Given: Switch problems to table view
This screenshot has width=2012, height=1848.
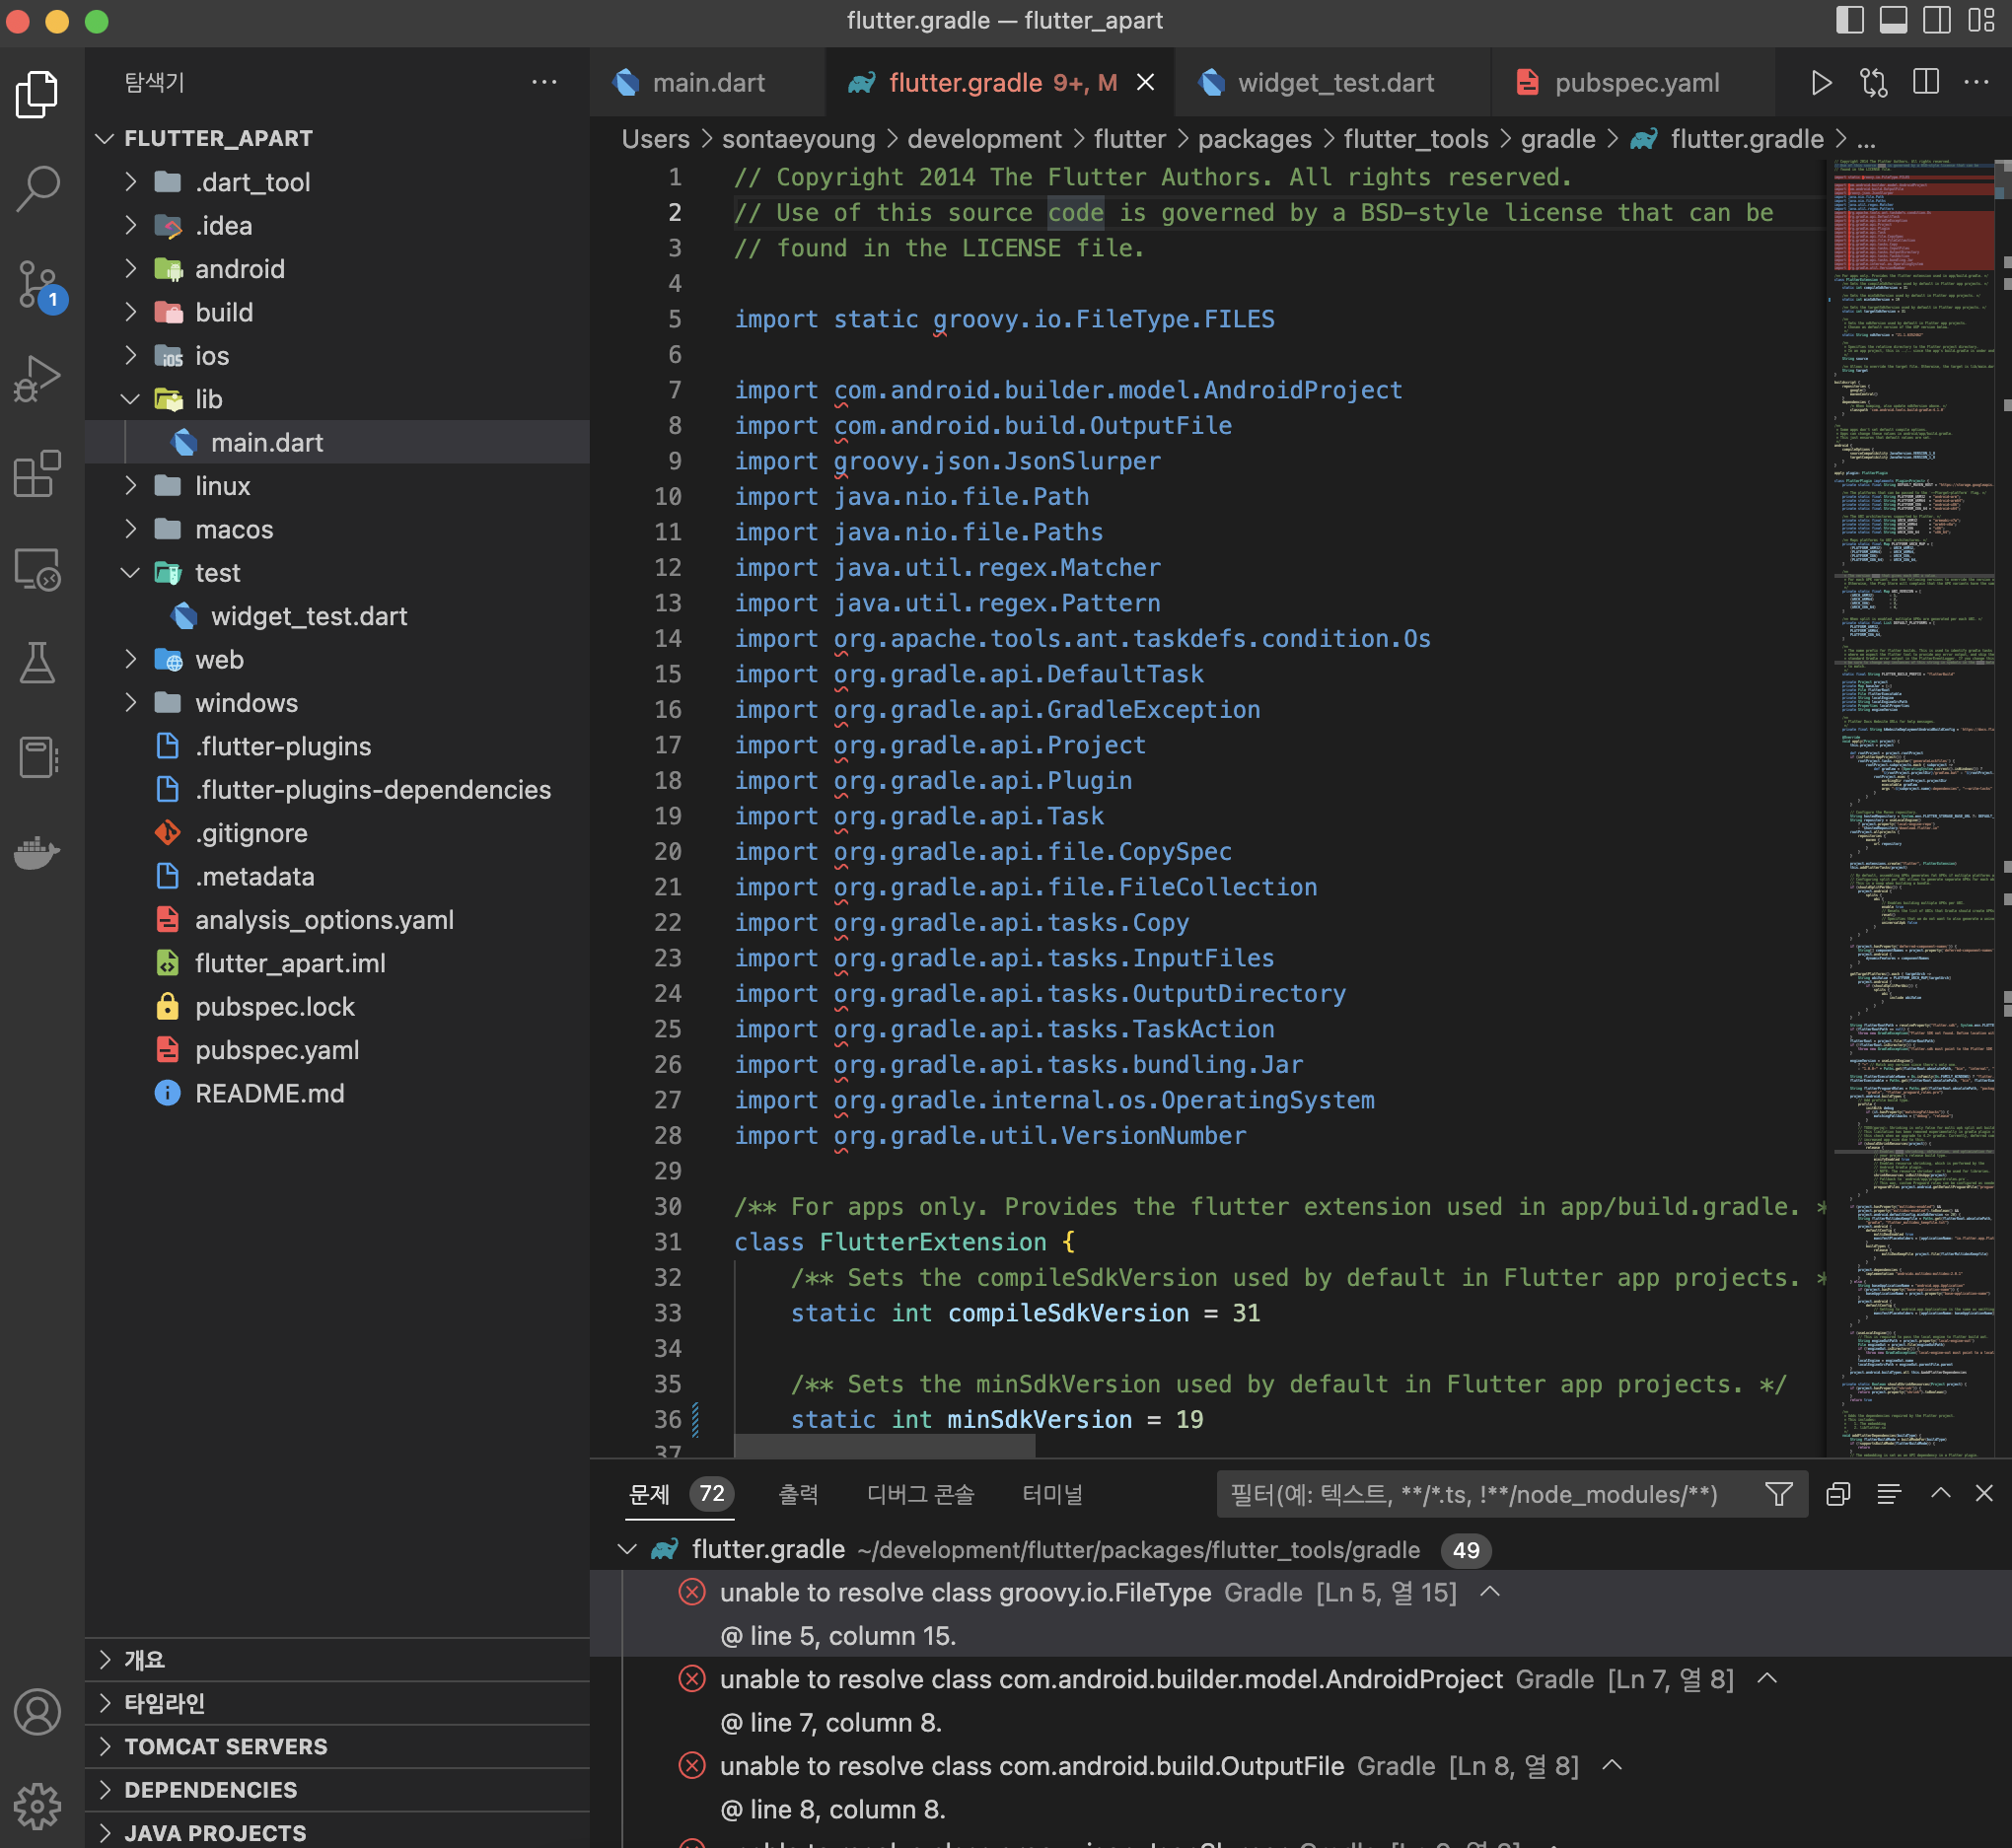Looking at the screenshot, I should tap(1889, 1494).
